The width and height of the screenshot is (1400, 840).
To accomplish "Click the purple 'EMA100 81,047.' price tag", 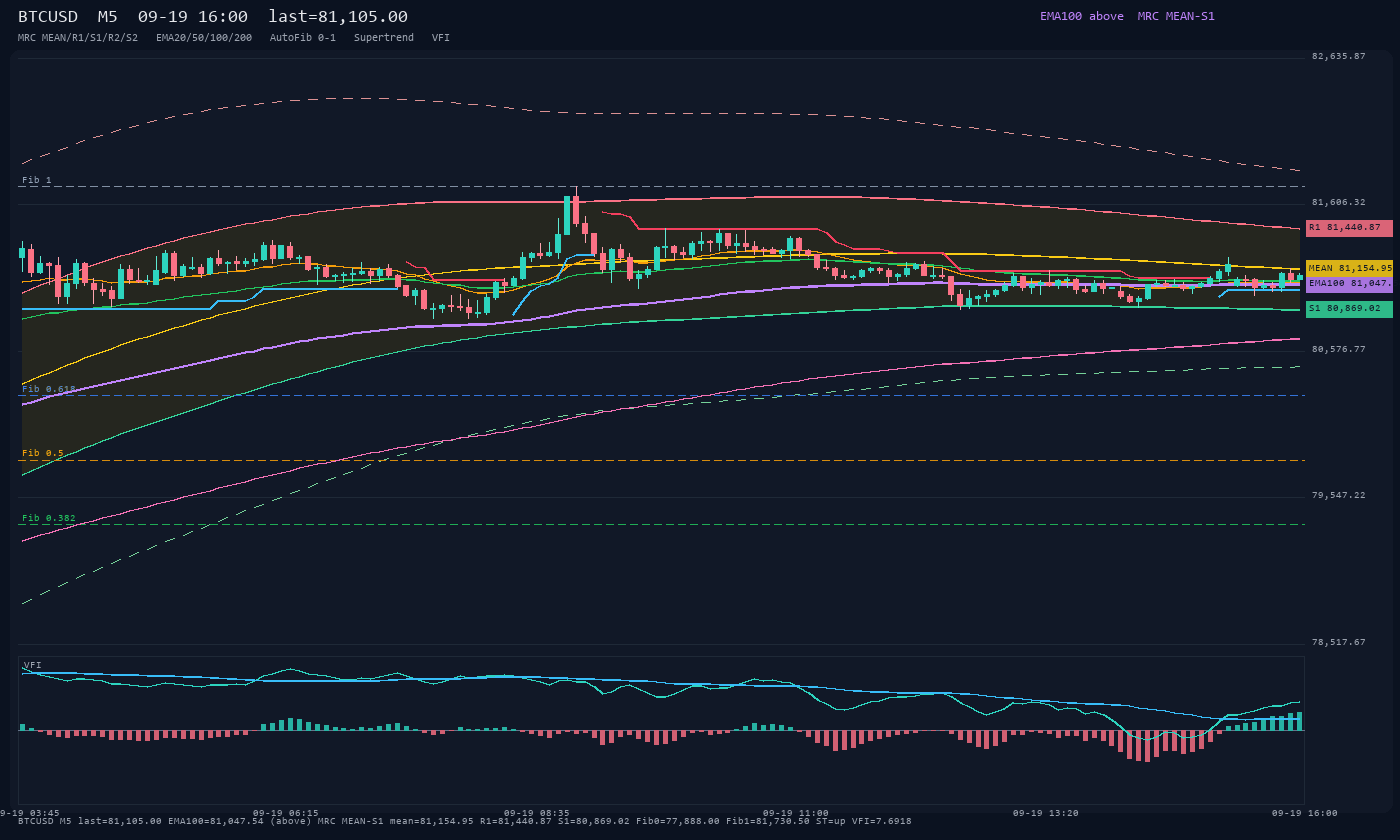I will tap(1349, 284).
